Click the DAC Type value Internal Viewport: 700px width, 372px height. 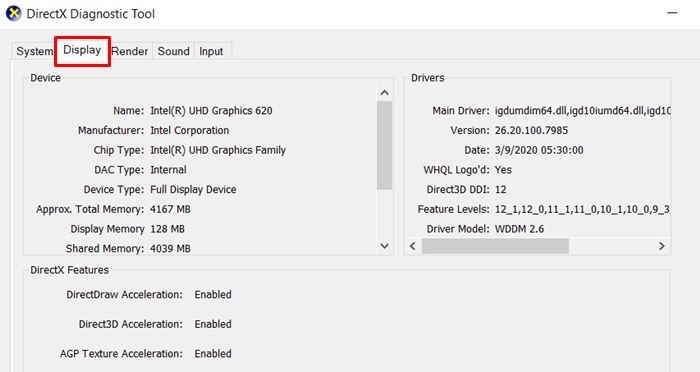click(168, 170)
